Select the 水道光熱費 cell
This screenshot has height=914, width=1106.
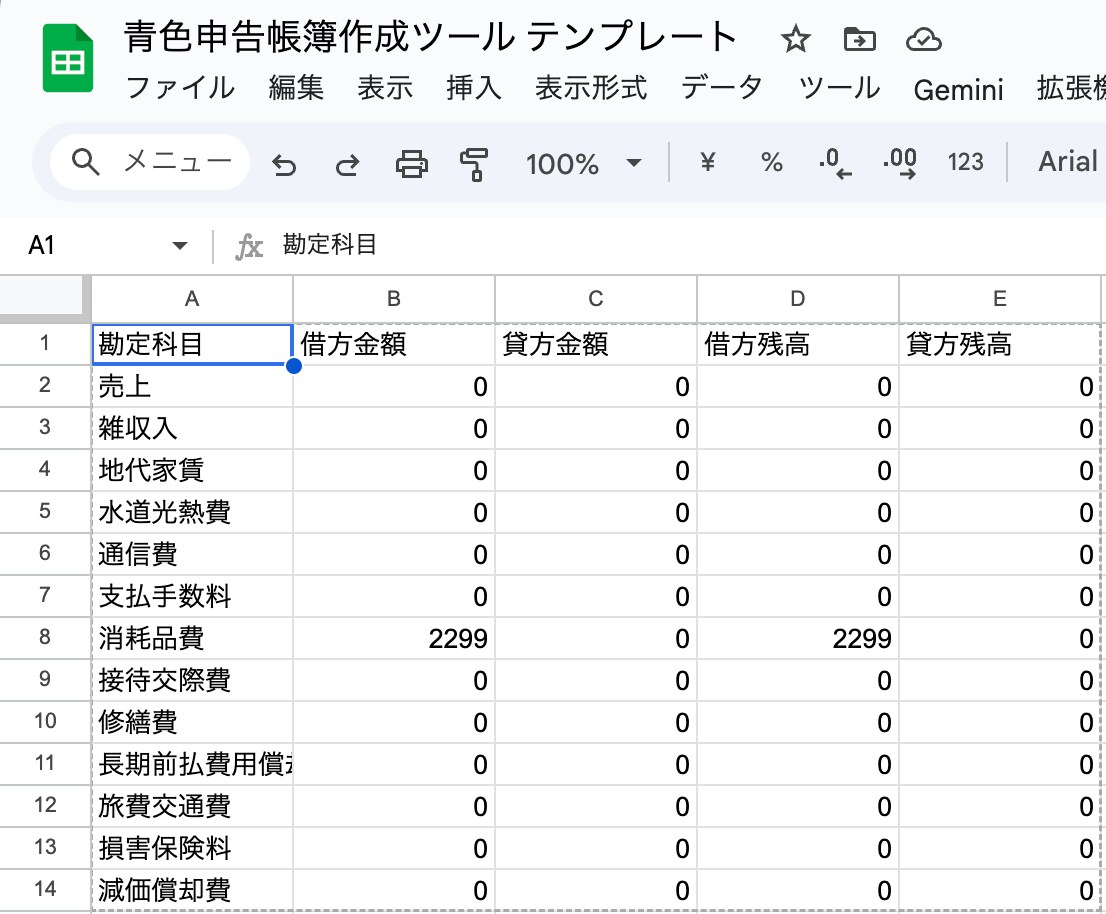tap(192, 512)
